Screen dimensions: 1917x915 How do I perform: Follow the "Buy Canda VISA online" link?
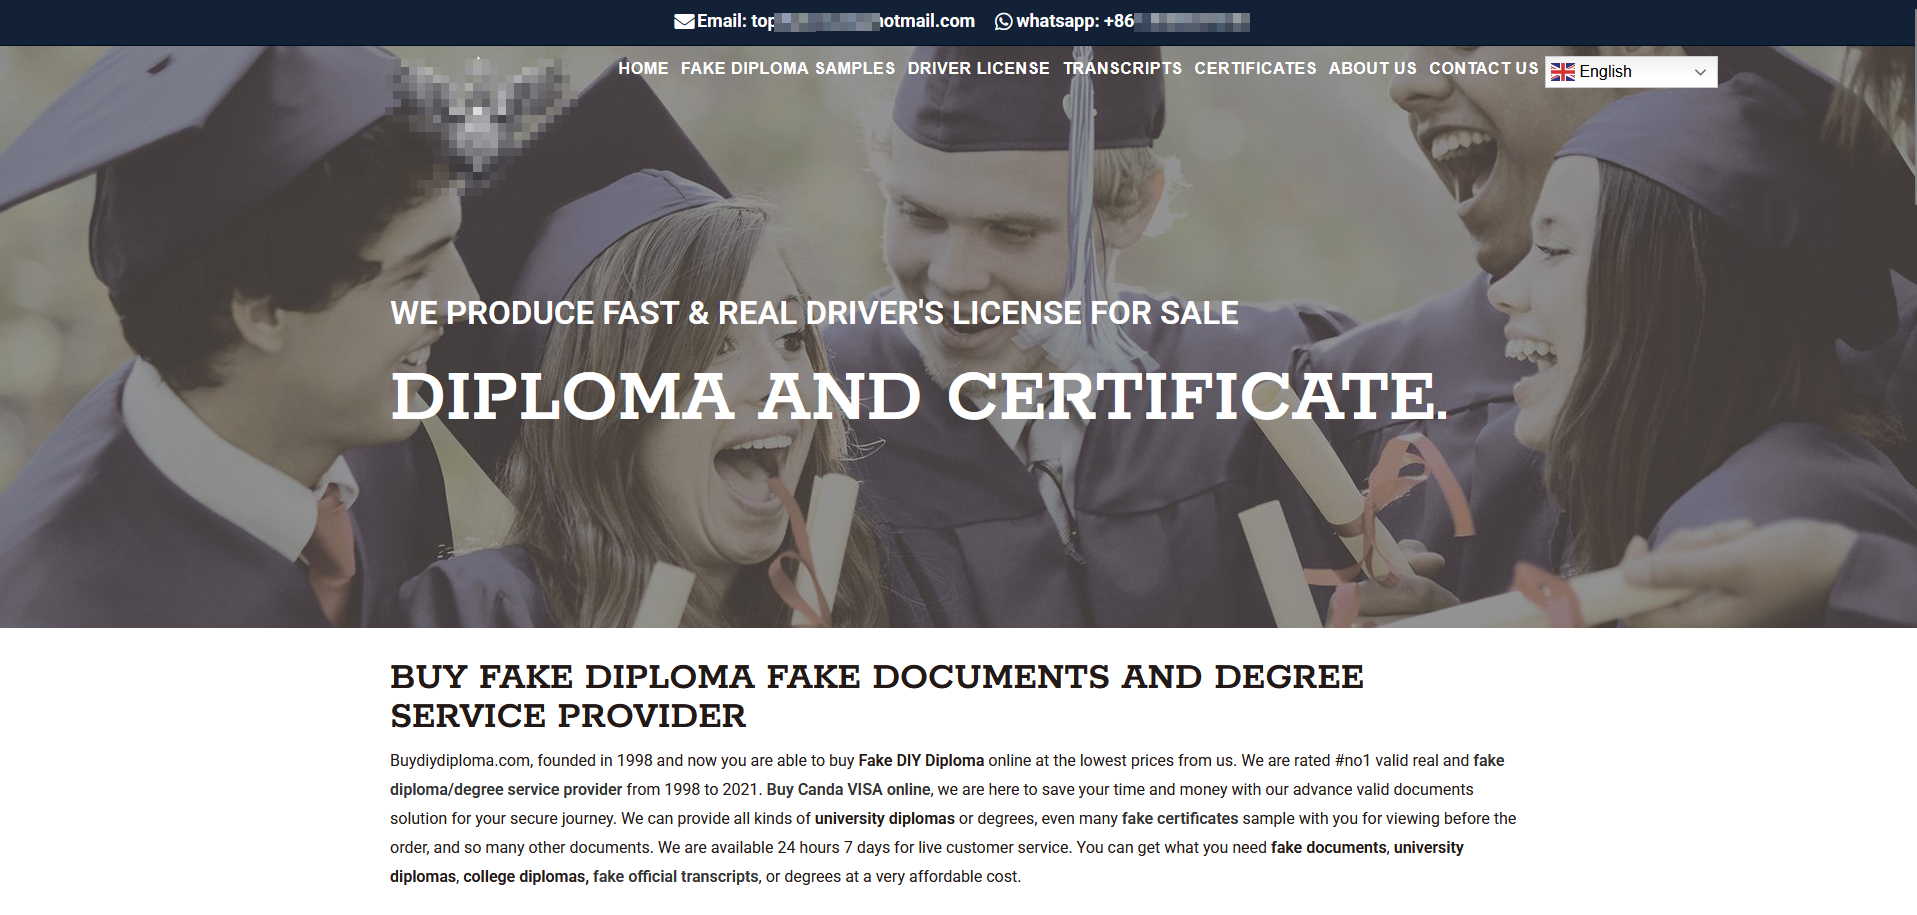coord(848,790)
